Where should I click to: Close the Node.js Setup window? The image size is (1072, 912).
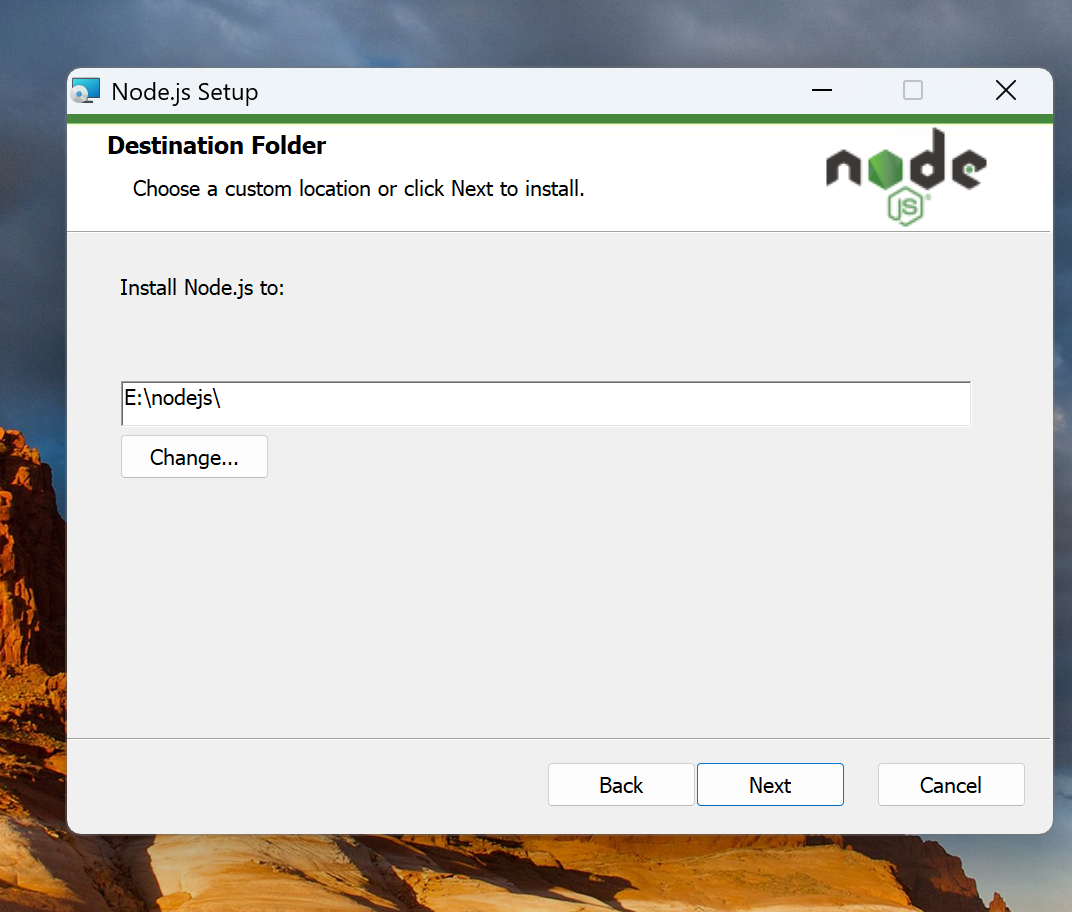(1006, 90)
